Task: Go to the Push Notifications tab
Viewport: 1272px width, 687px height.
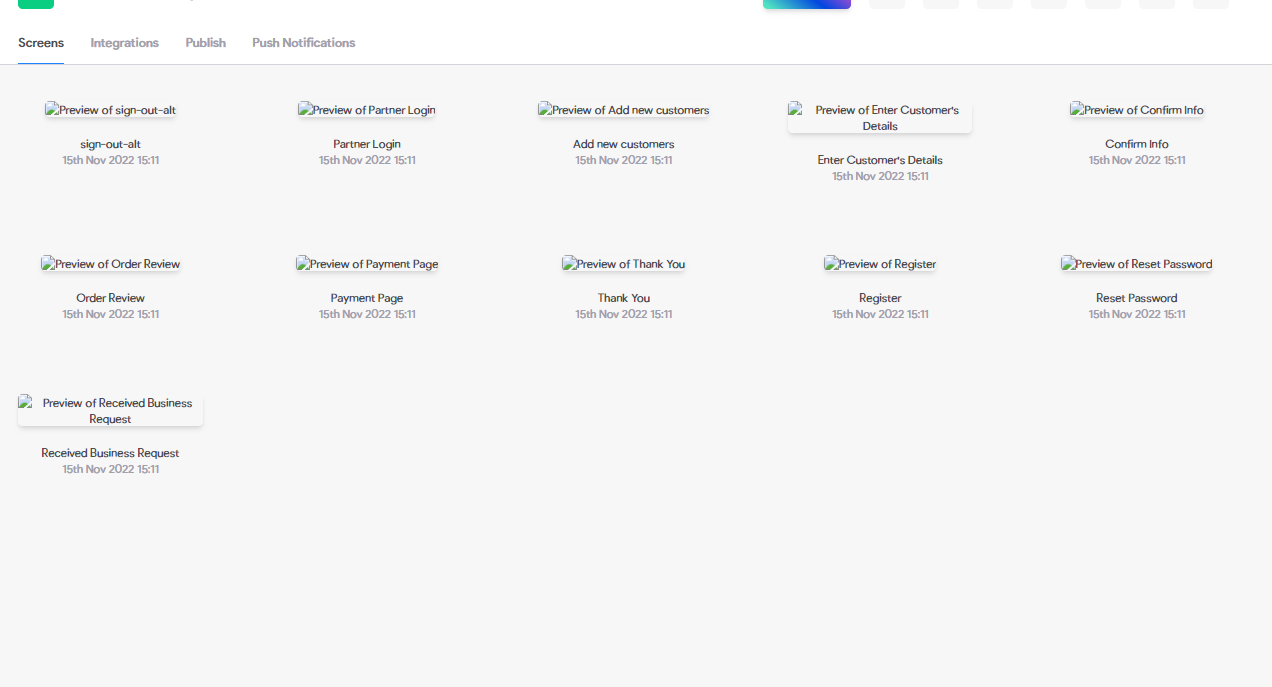Action: pos(303,43)
